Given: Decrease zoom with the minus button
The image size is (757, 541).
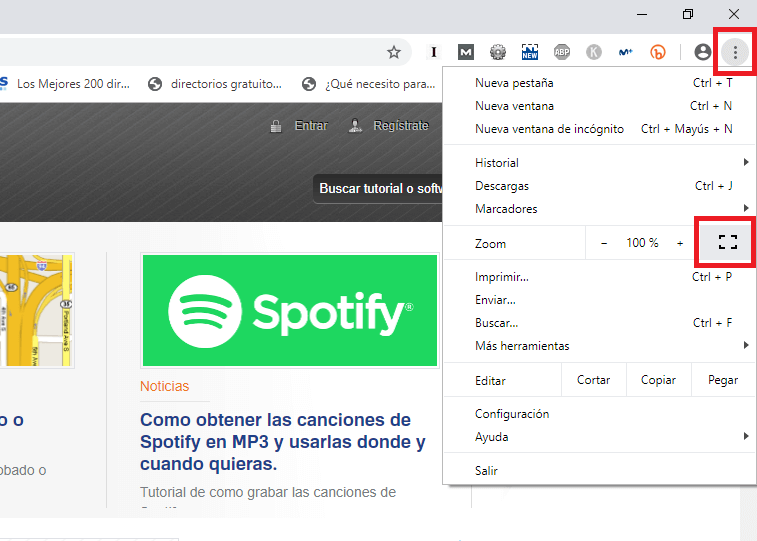Looking at the screenshot, I should click(603, 243).
